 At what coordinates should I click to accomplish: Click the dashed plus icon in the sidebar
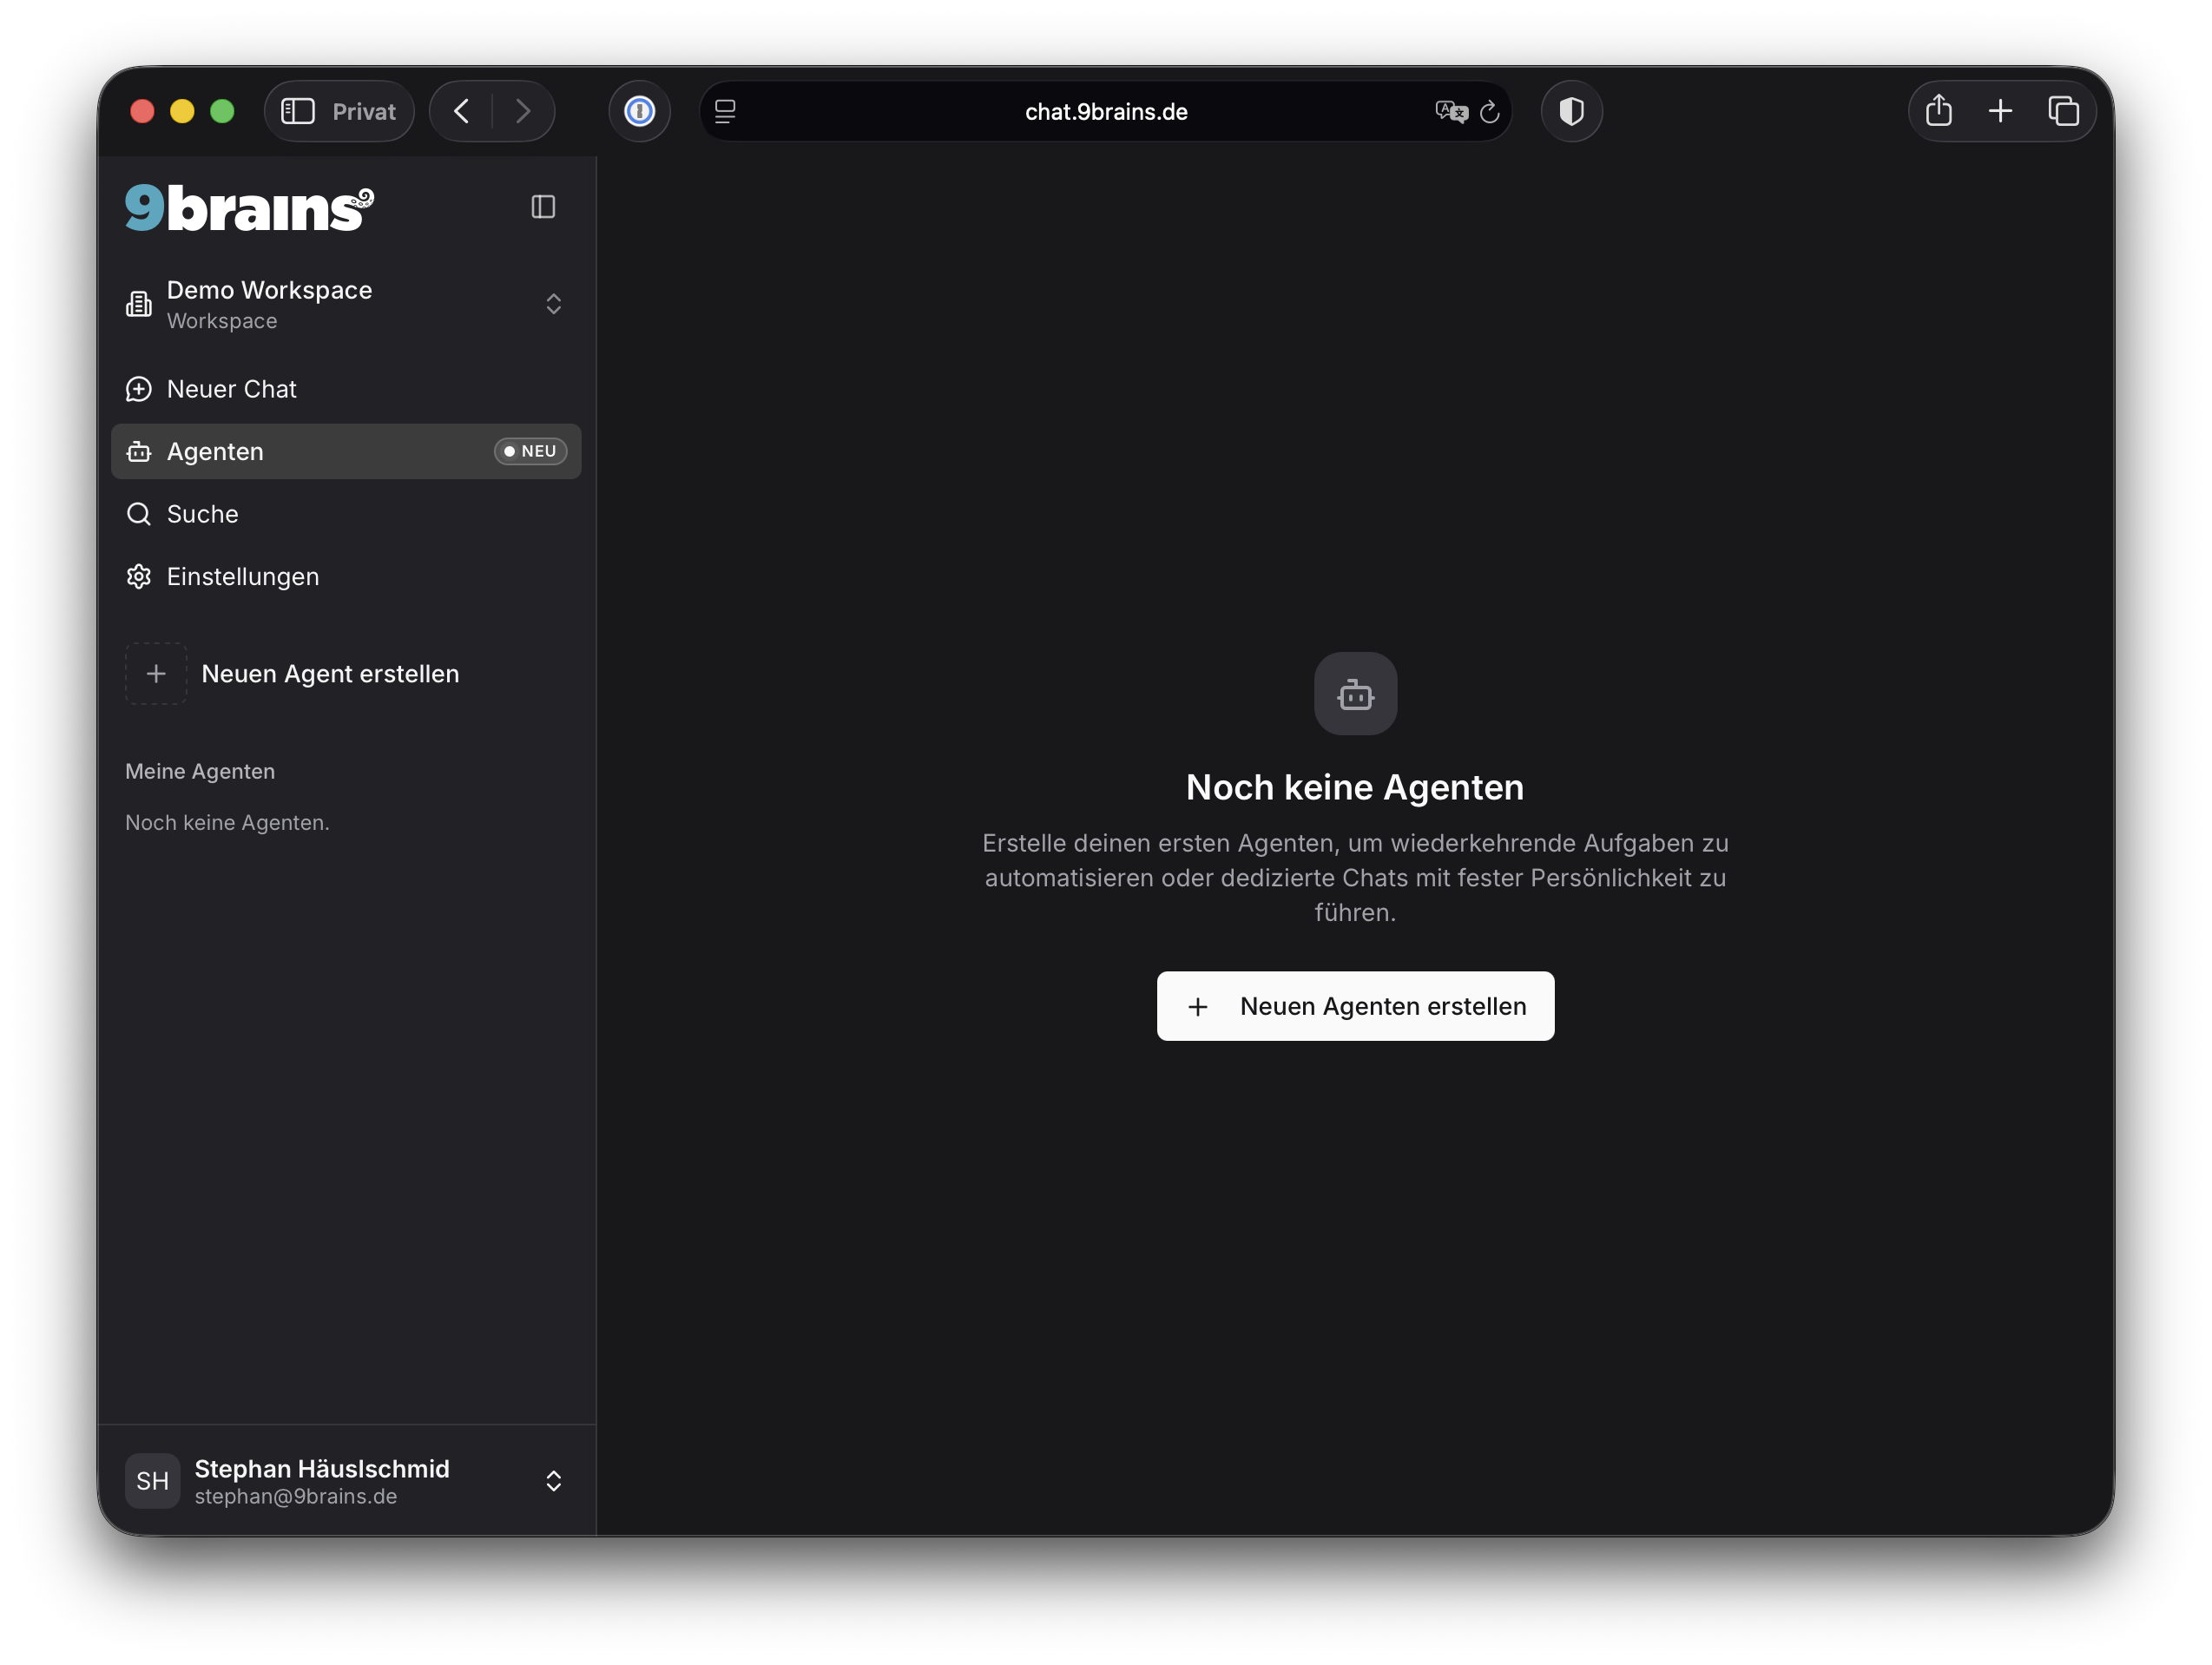(156, 674)
